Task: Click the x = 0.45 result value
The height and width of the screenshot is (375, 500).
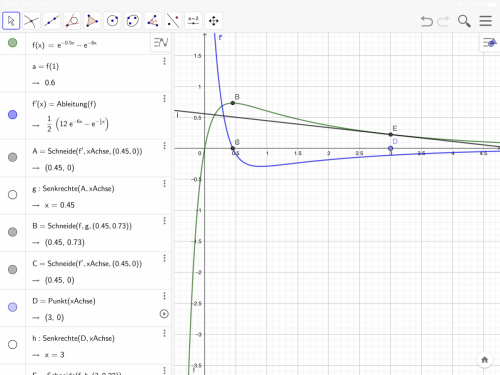Action: [59, 205]
